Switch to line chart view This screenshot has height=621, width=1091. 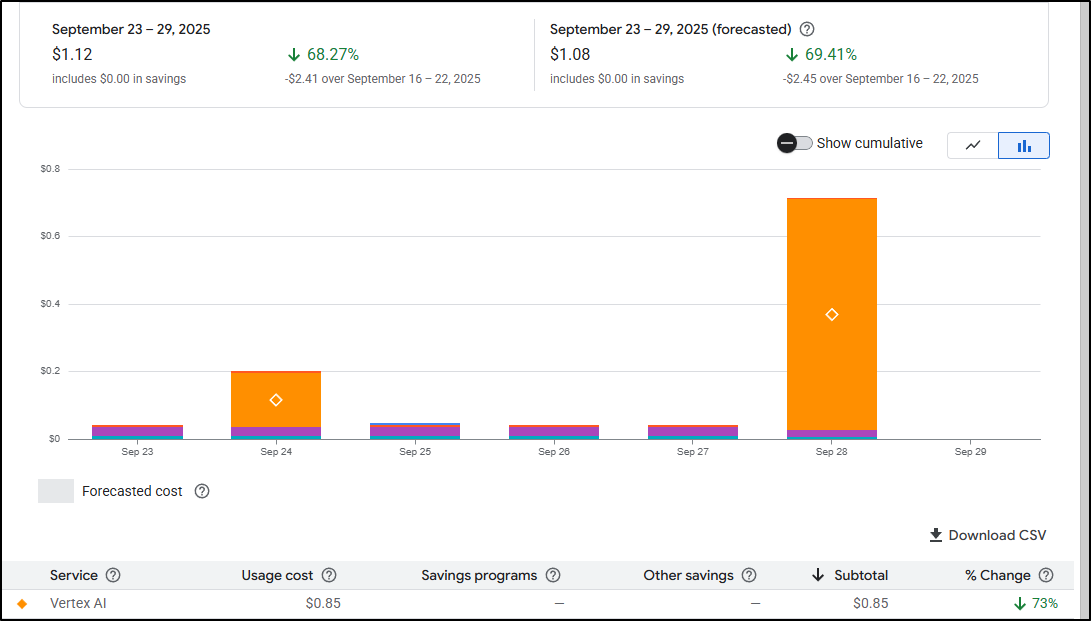pyautogui.click(x=972, y=145)
